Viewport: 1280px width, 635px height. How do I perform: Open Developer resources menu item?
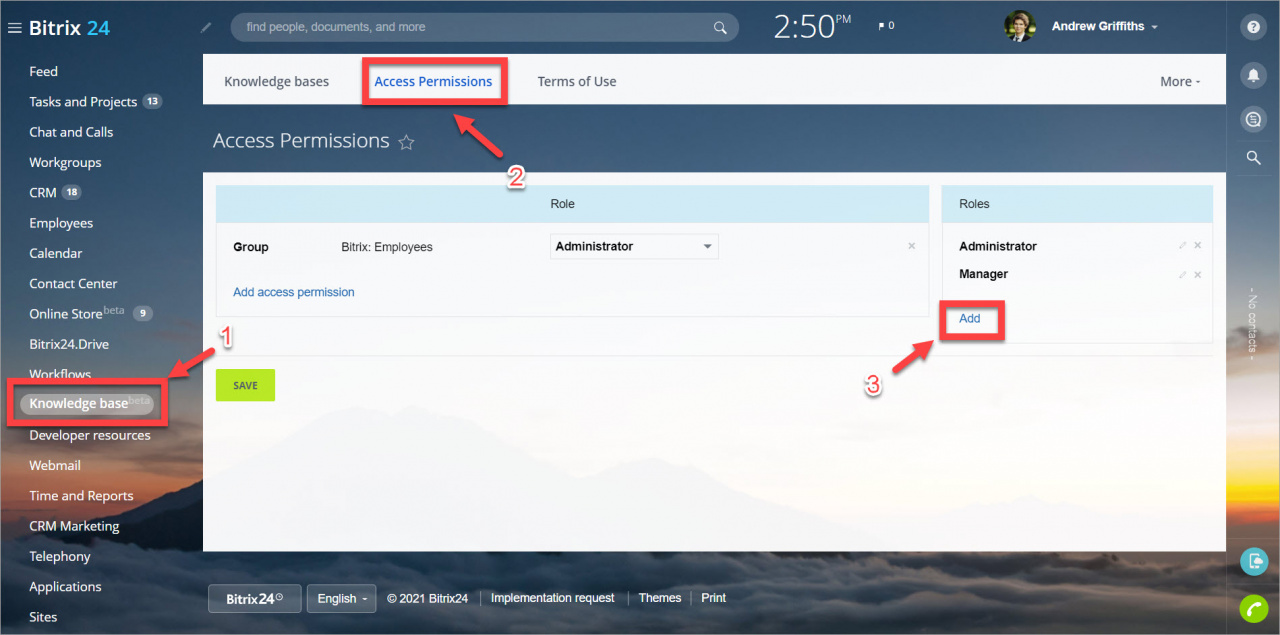pyautogui.click(x=90, y=435)
